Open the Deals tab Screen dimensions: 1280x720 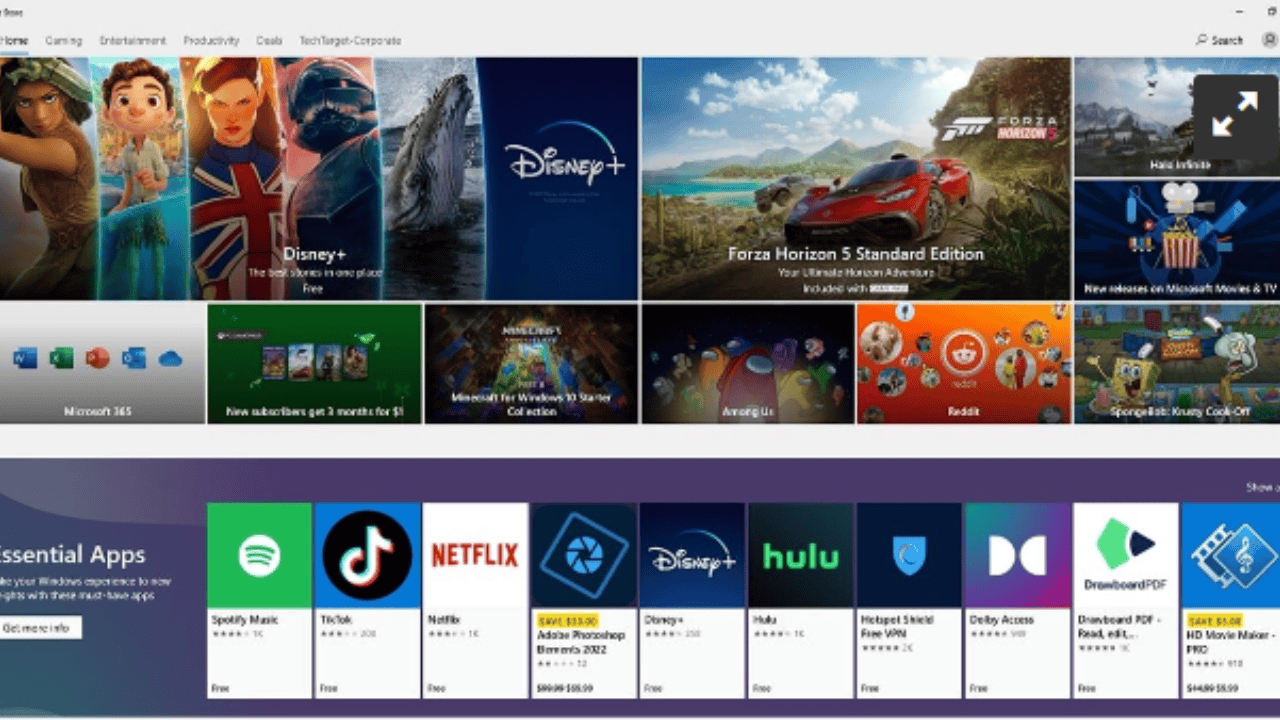coord(269,41)
